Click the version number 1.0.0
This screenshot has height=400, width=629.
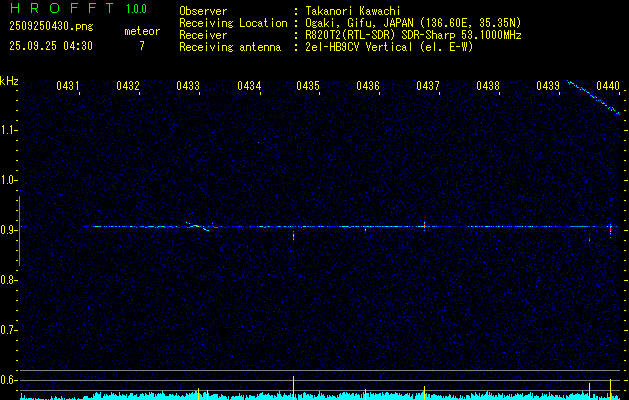(x=136, y=9)
